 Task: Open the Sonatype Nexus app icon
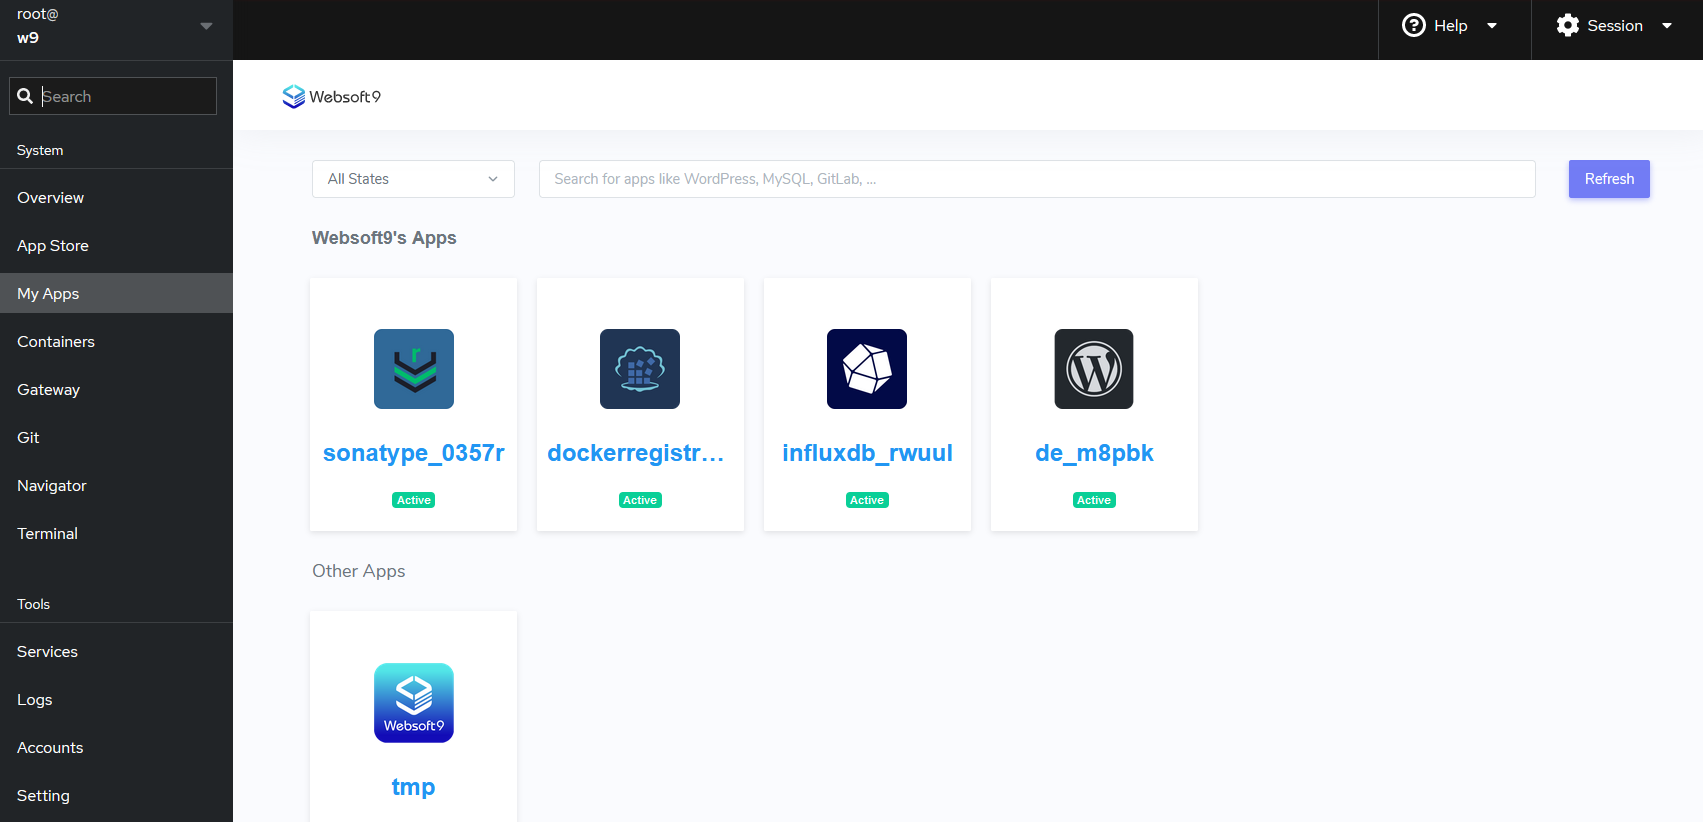[413, 369]
